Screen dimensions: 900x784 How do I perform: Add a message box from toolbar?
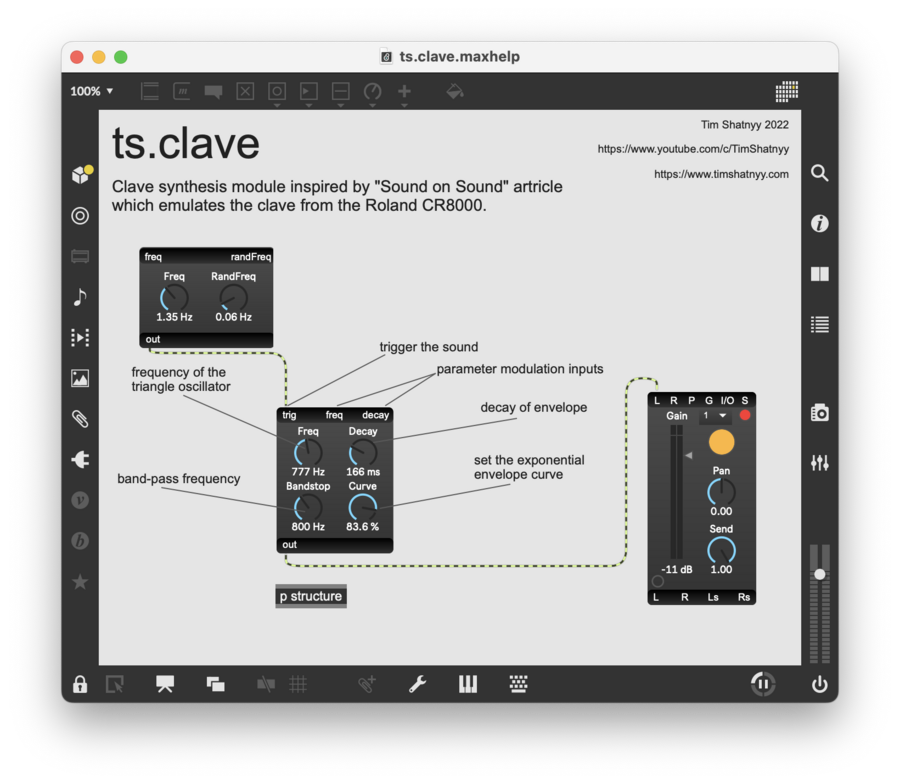181,91
